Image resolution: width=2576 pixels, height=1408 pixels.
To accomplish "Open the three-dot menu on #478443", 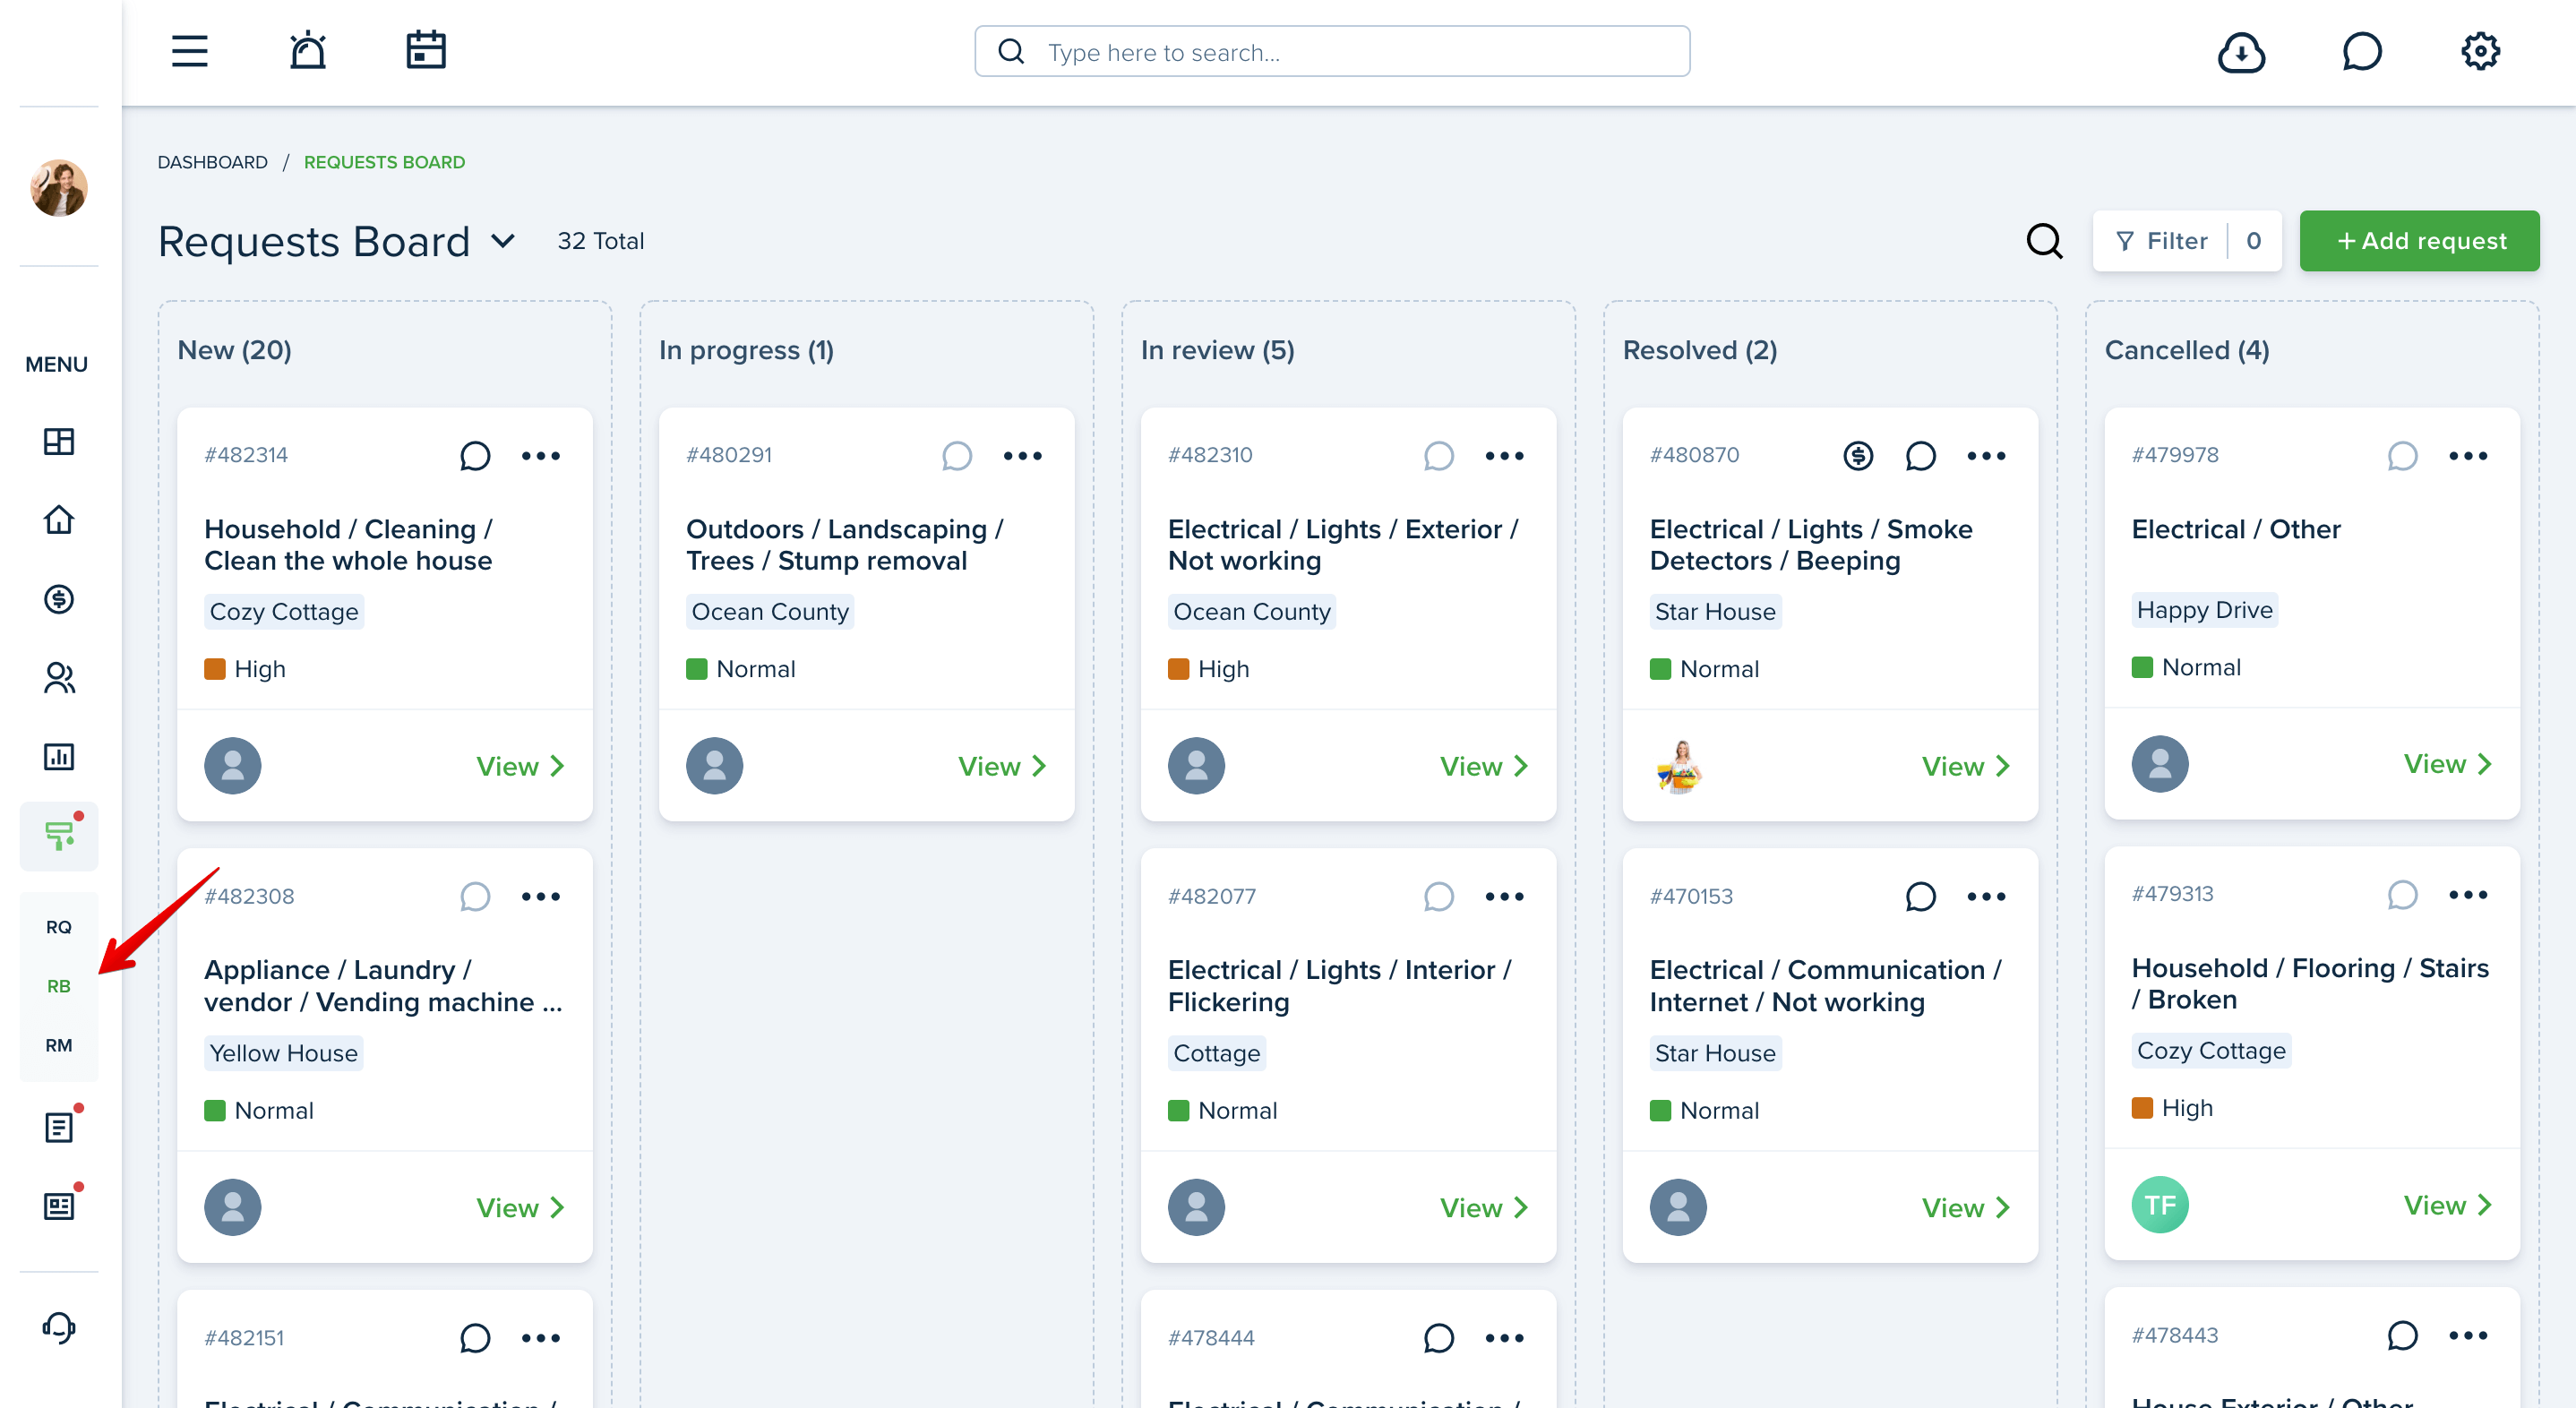I will [x=2468, y=1336].
